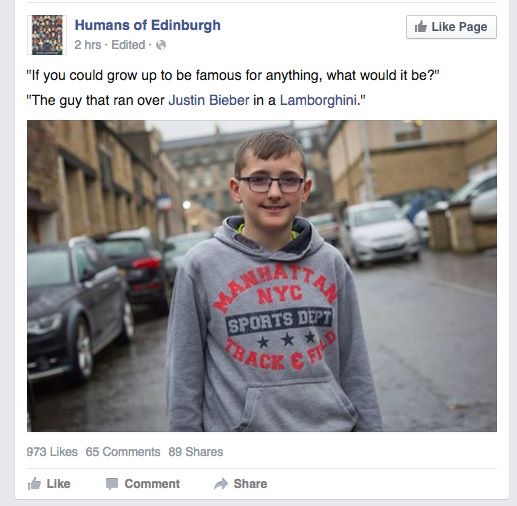Open the boy's street photo in the post
Viewport: 517px width, 506px height.
pos(262,276)
